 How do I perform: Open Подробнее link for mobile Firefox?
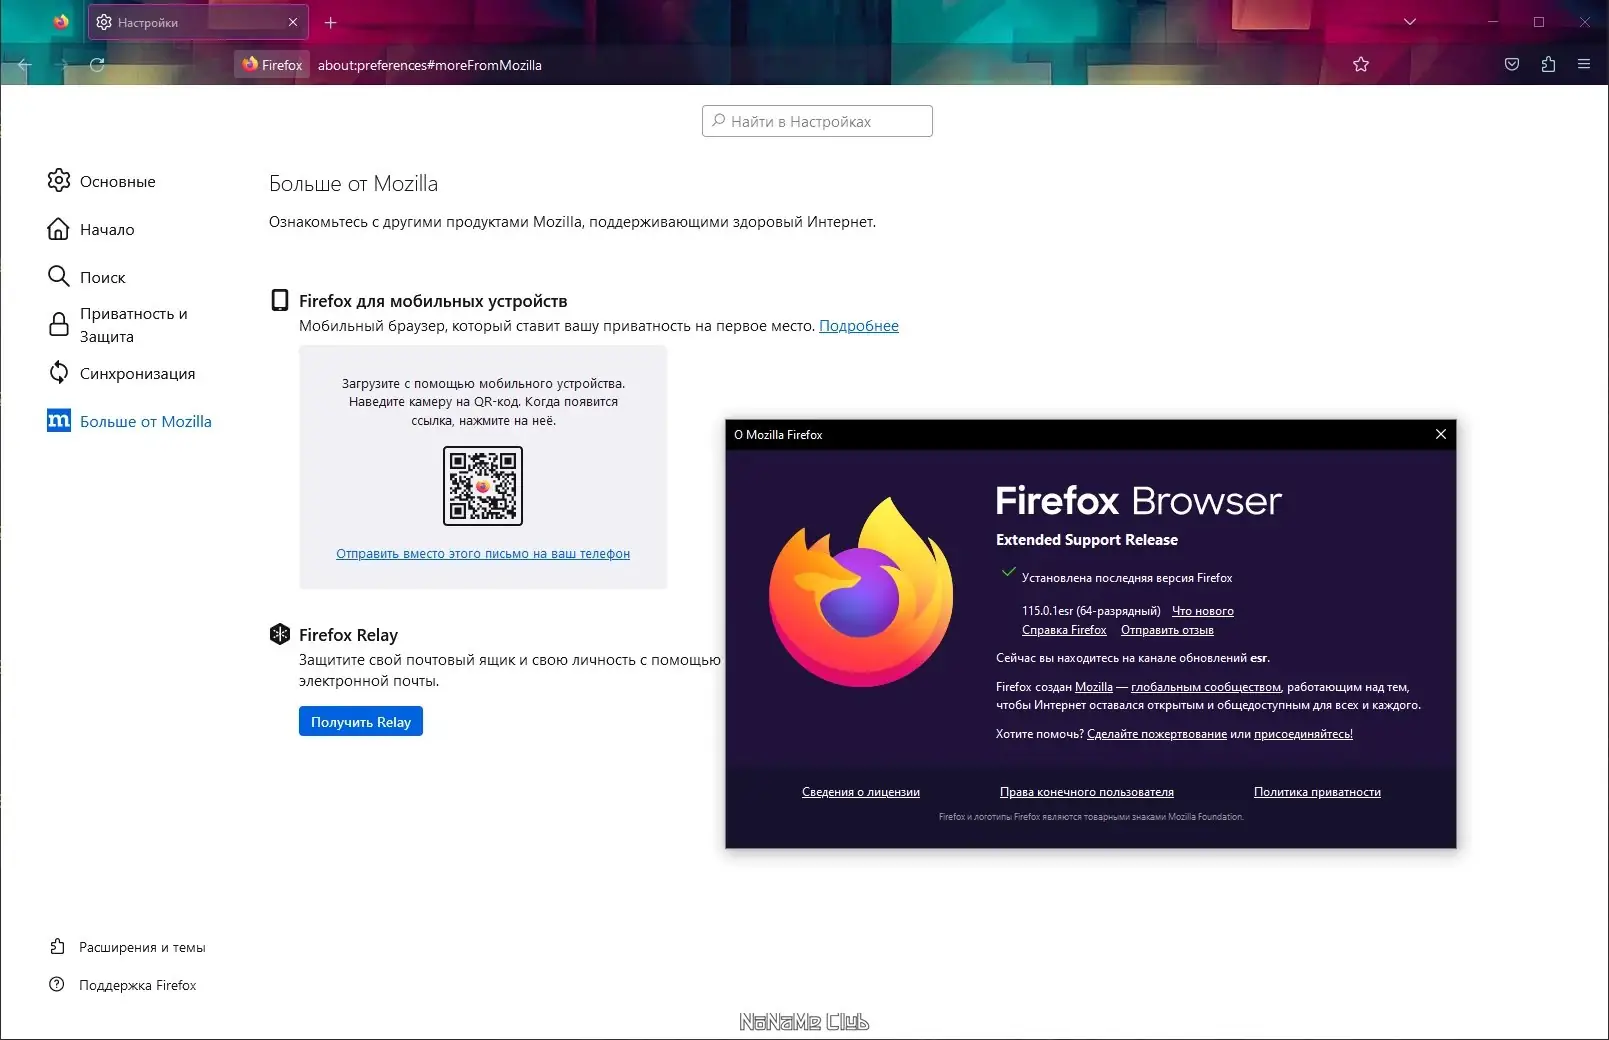[859, 325]
